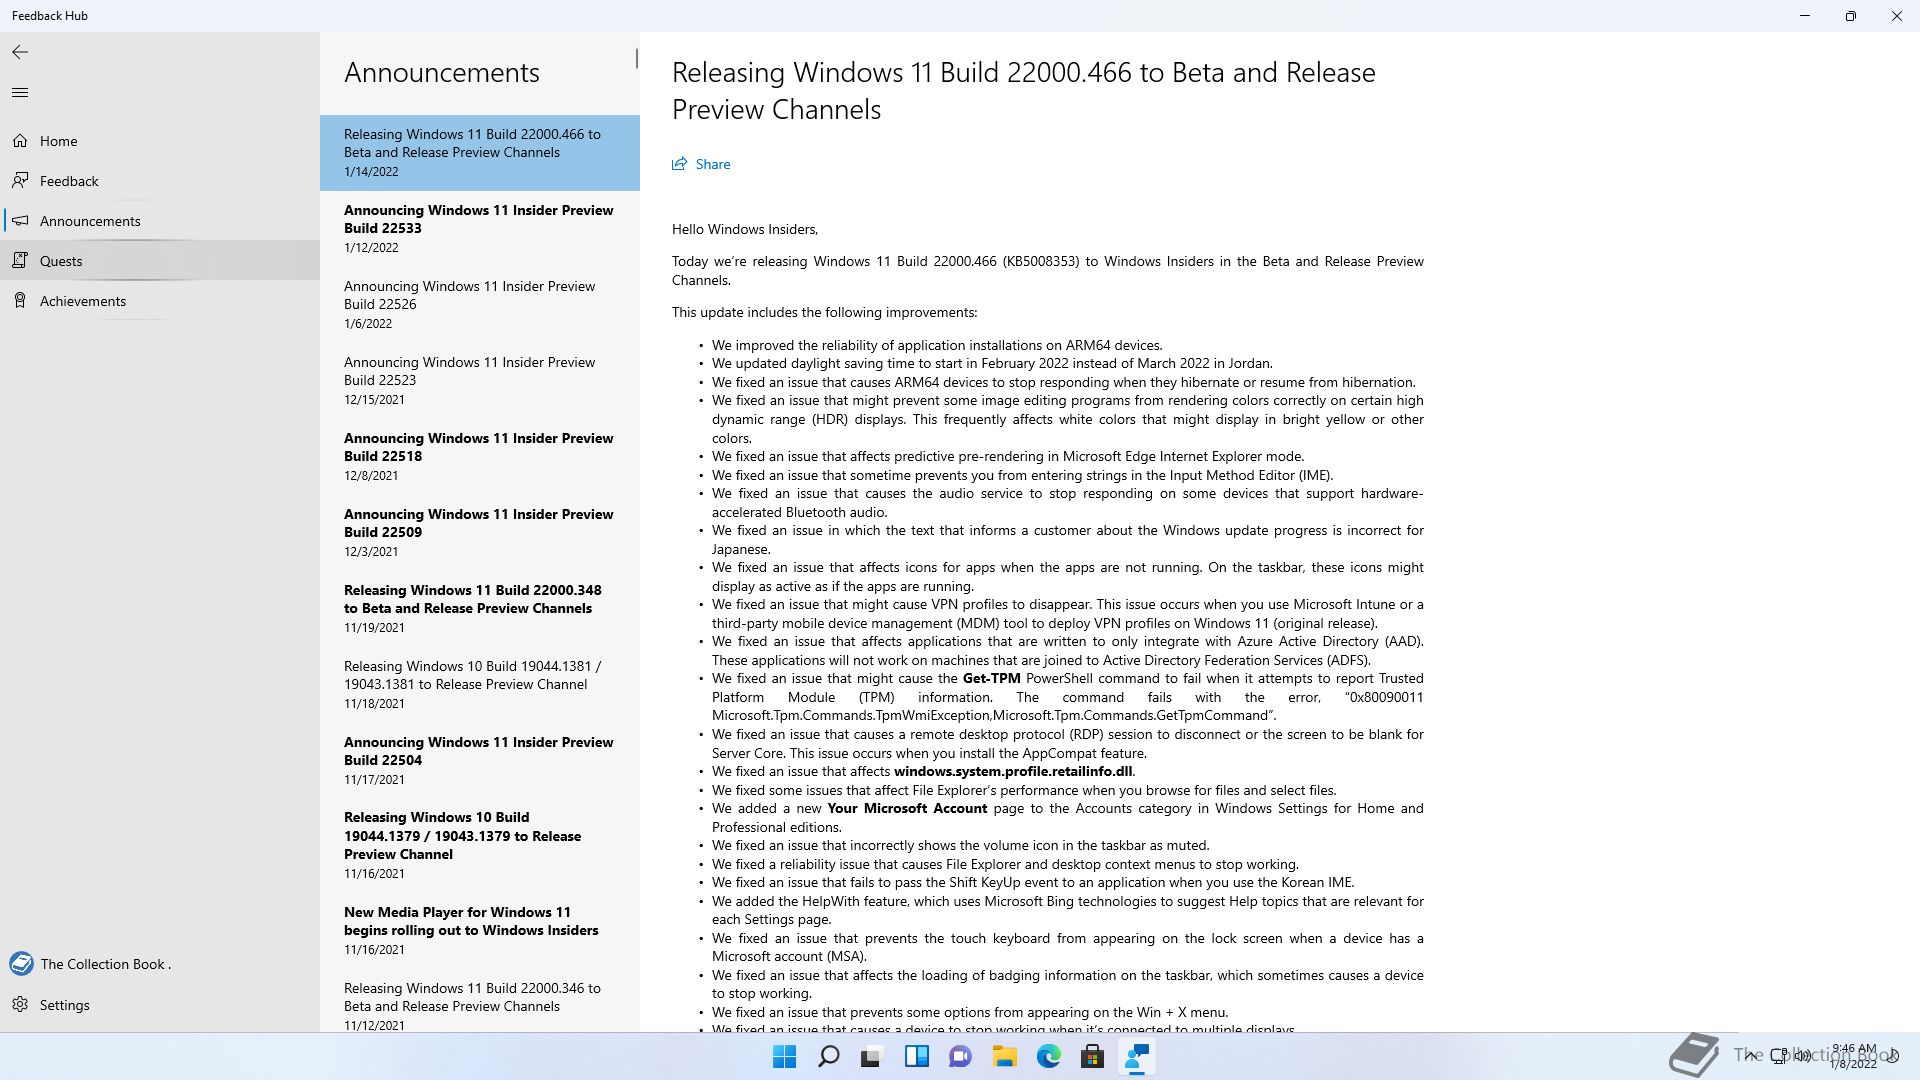
Task: Select Announcements label in sidebar
Action: tap(90, 221)
